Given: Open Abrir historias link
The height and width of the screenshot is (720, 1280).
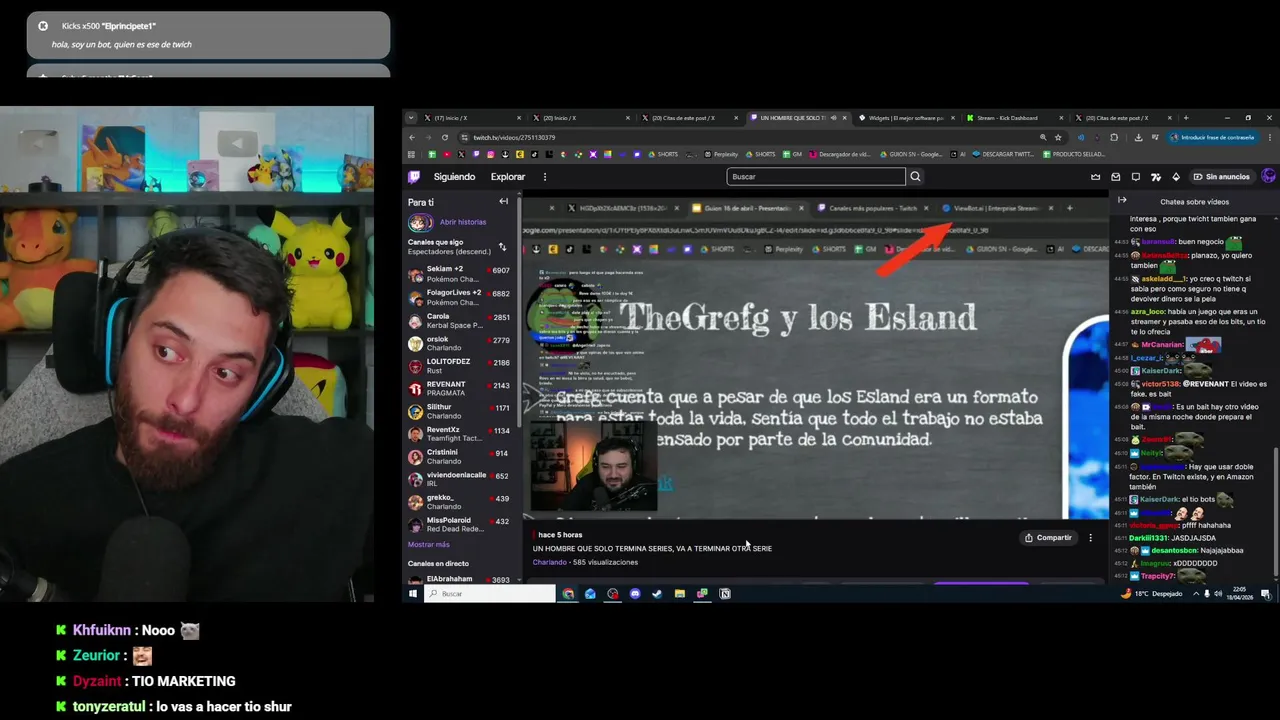Looking at the screenshot, I should (463, 222).
